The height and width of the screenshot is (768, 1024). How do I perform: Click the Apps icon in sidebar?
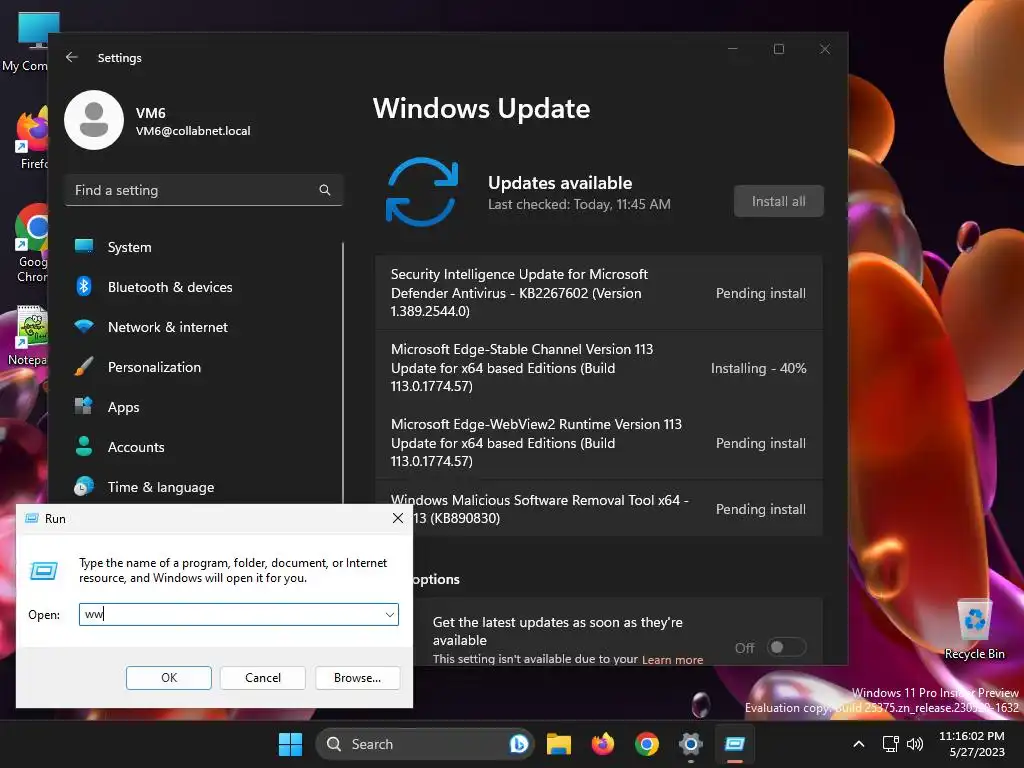[x=84, y=406]
